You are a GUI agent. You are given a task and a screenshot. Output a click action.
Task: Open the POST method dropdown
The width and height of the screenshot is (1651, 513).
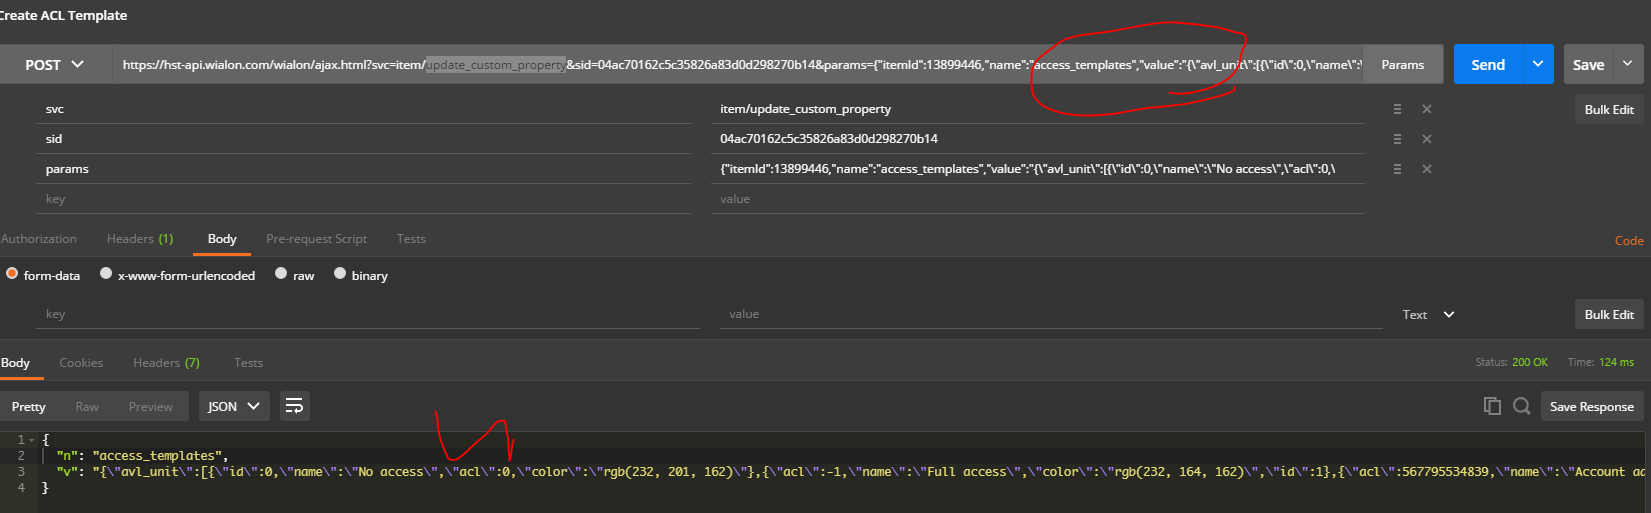pos(55,64)
